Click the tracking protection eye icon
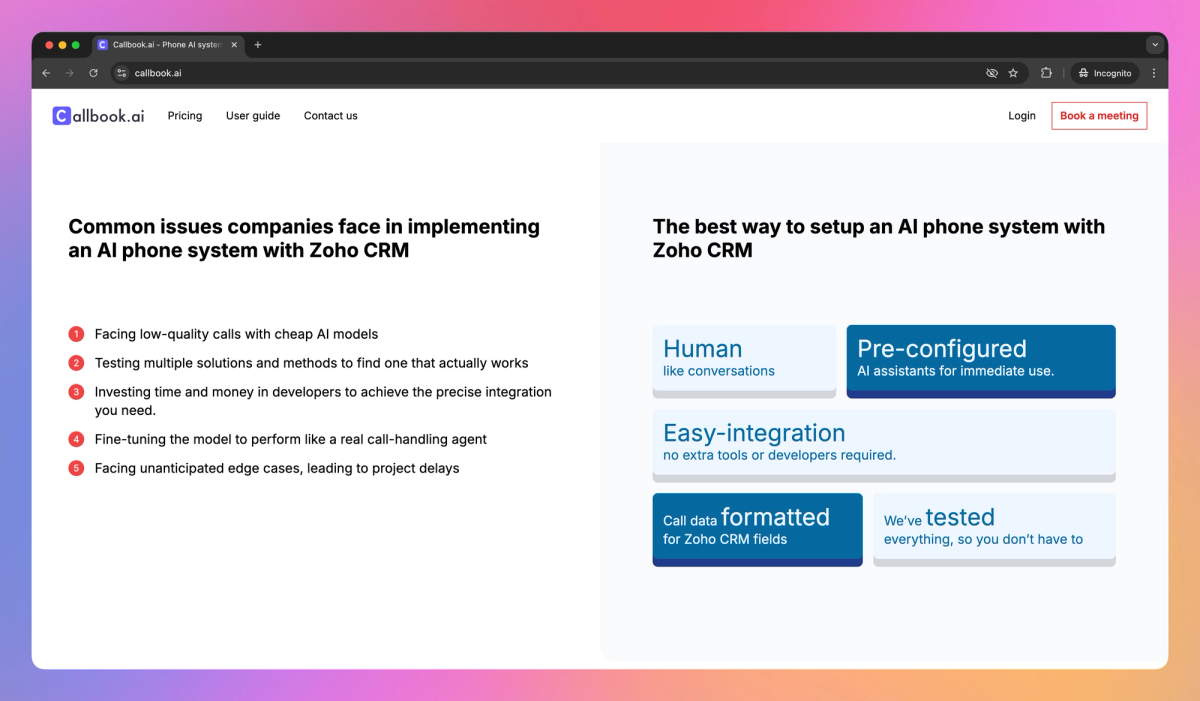Image resolution: width=1200 pixels, height=701 pixels. 992,73
